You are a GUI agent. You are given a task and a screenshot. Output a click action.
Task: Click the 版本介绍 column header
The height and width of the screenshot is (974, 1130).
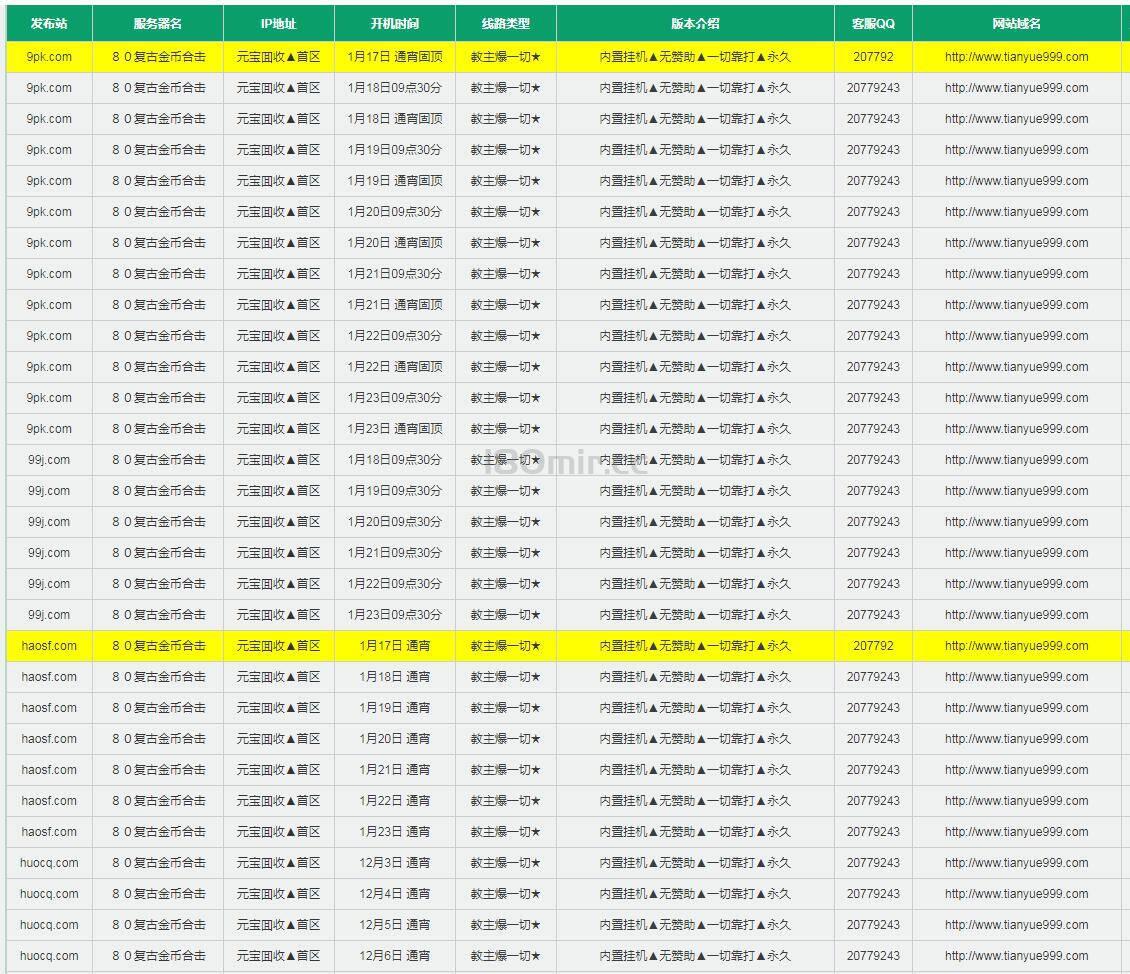click(x=695, y=24)
